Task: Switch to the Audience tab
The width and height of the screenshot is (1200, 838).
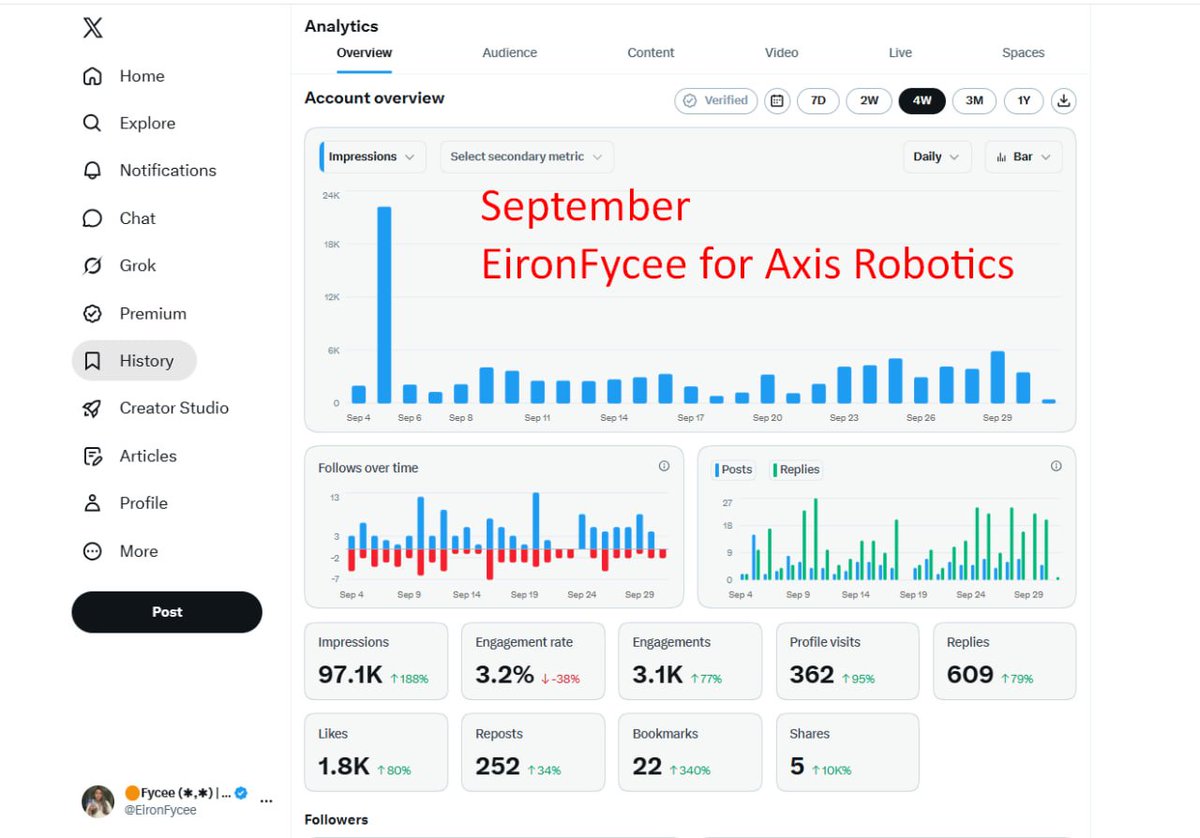Action: pyautogui.click(x=510, y=53)
